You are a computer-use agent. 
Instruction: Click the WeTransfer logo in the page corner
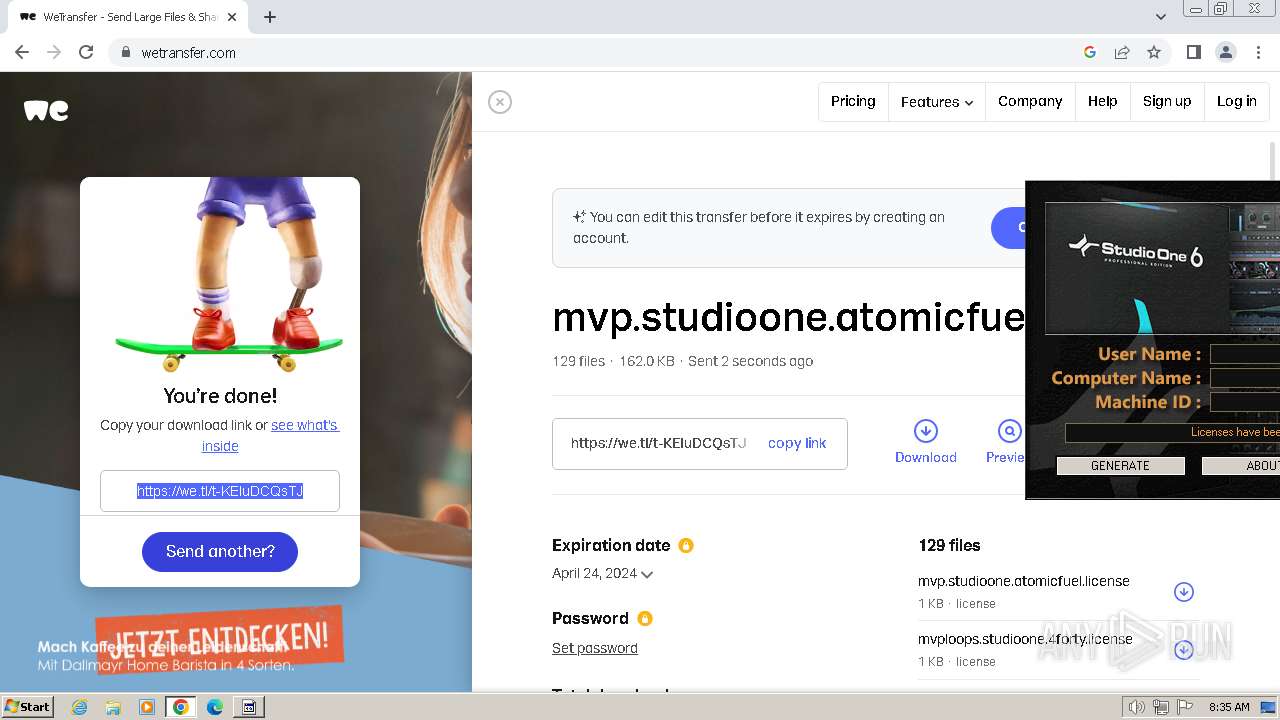click(46, 111)
